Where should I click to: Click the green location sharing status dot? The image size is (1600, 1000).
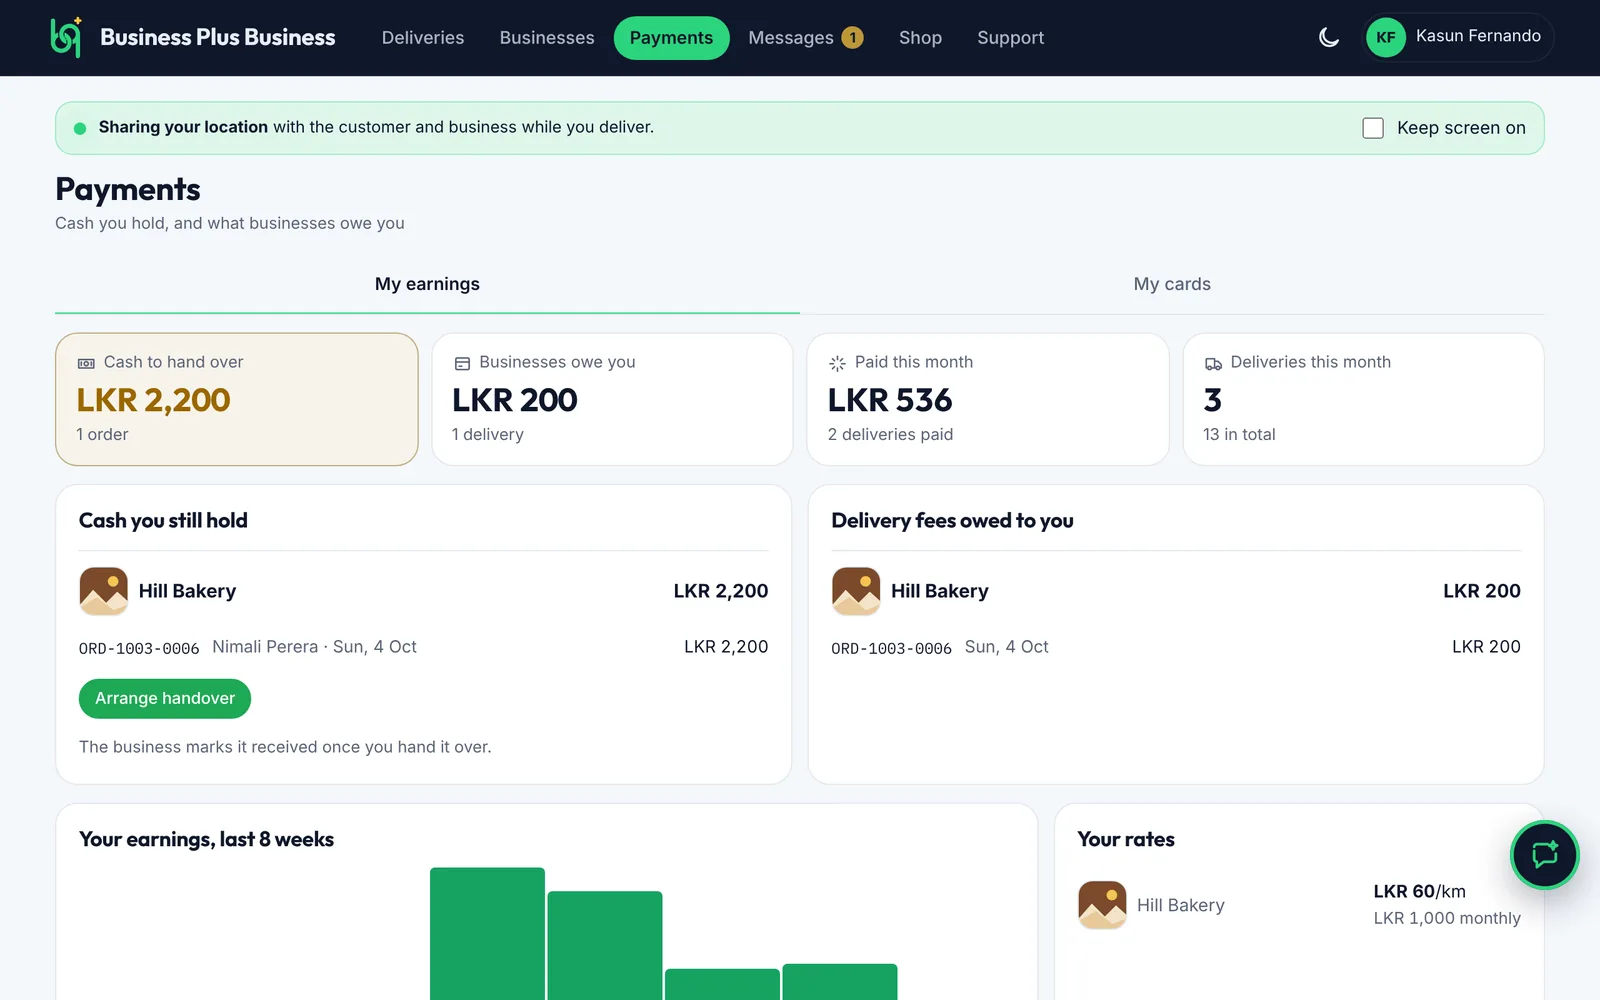(80, 128)
